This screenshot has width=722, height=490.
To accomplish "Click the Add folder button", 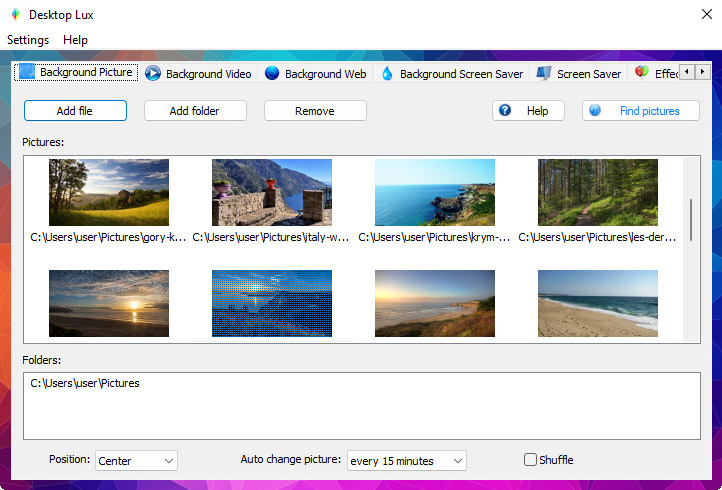I will [195, 111].
